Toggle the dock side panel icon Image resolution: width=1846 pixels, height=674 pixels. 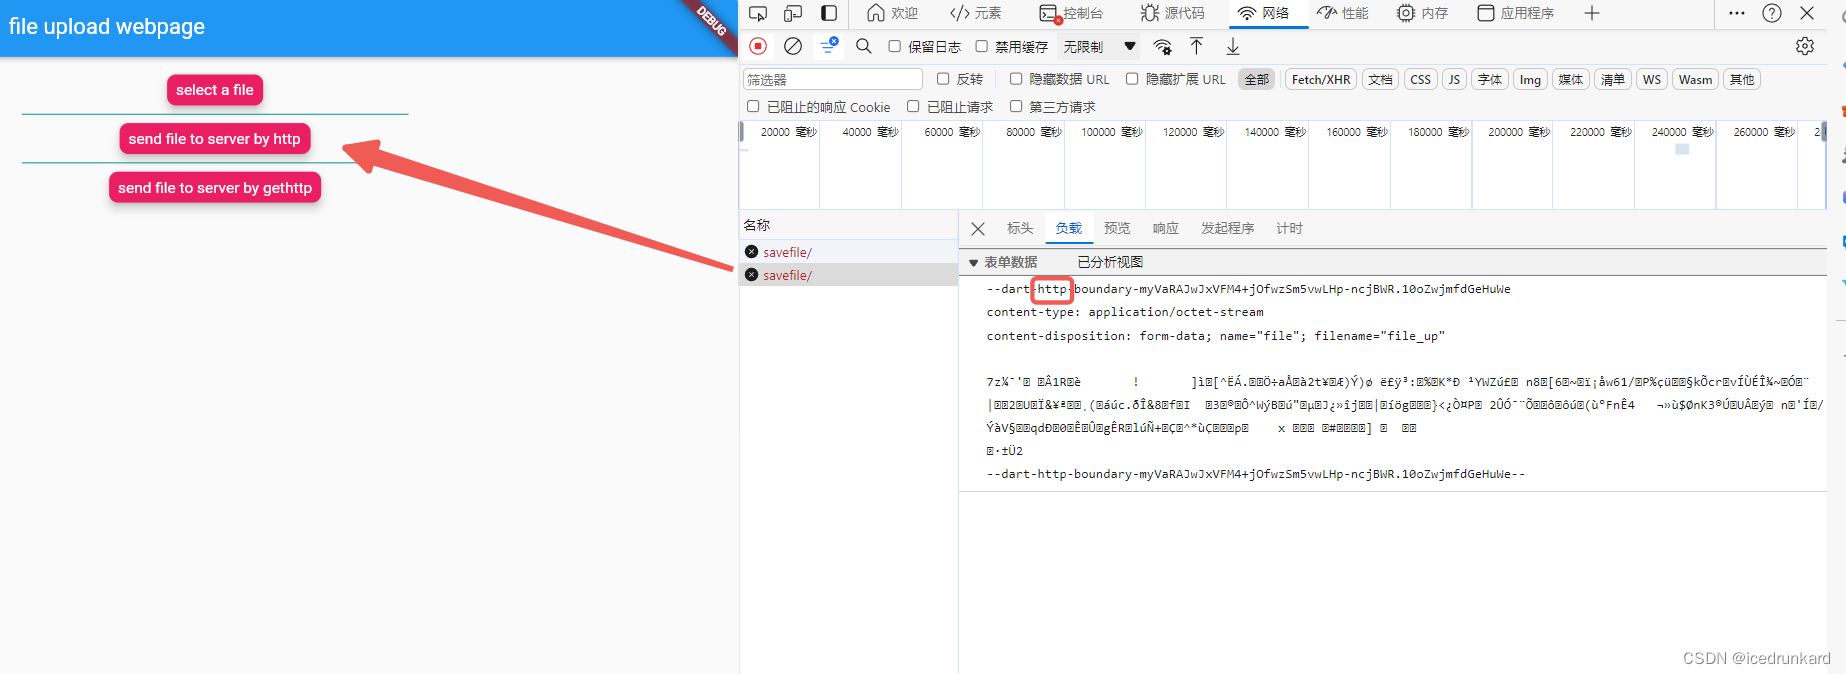click(829, 13)
